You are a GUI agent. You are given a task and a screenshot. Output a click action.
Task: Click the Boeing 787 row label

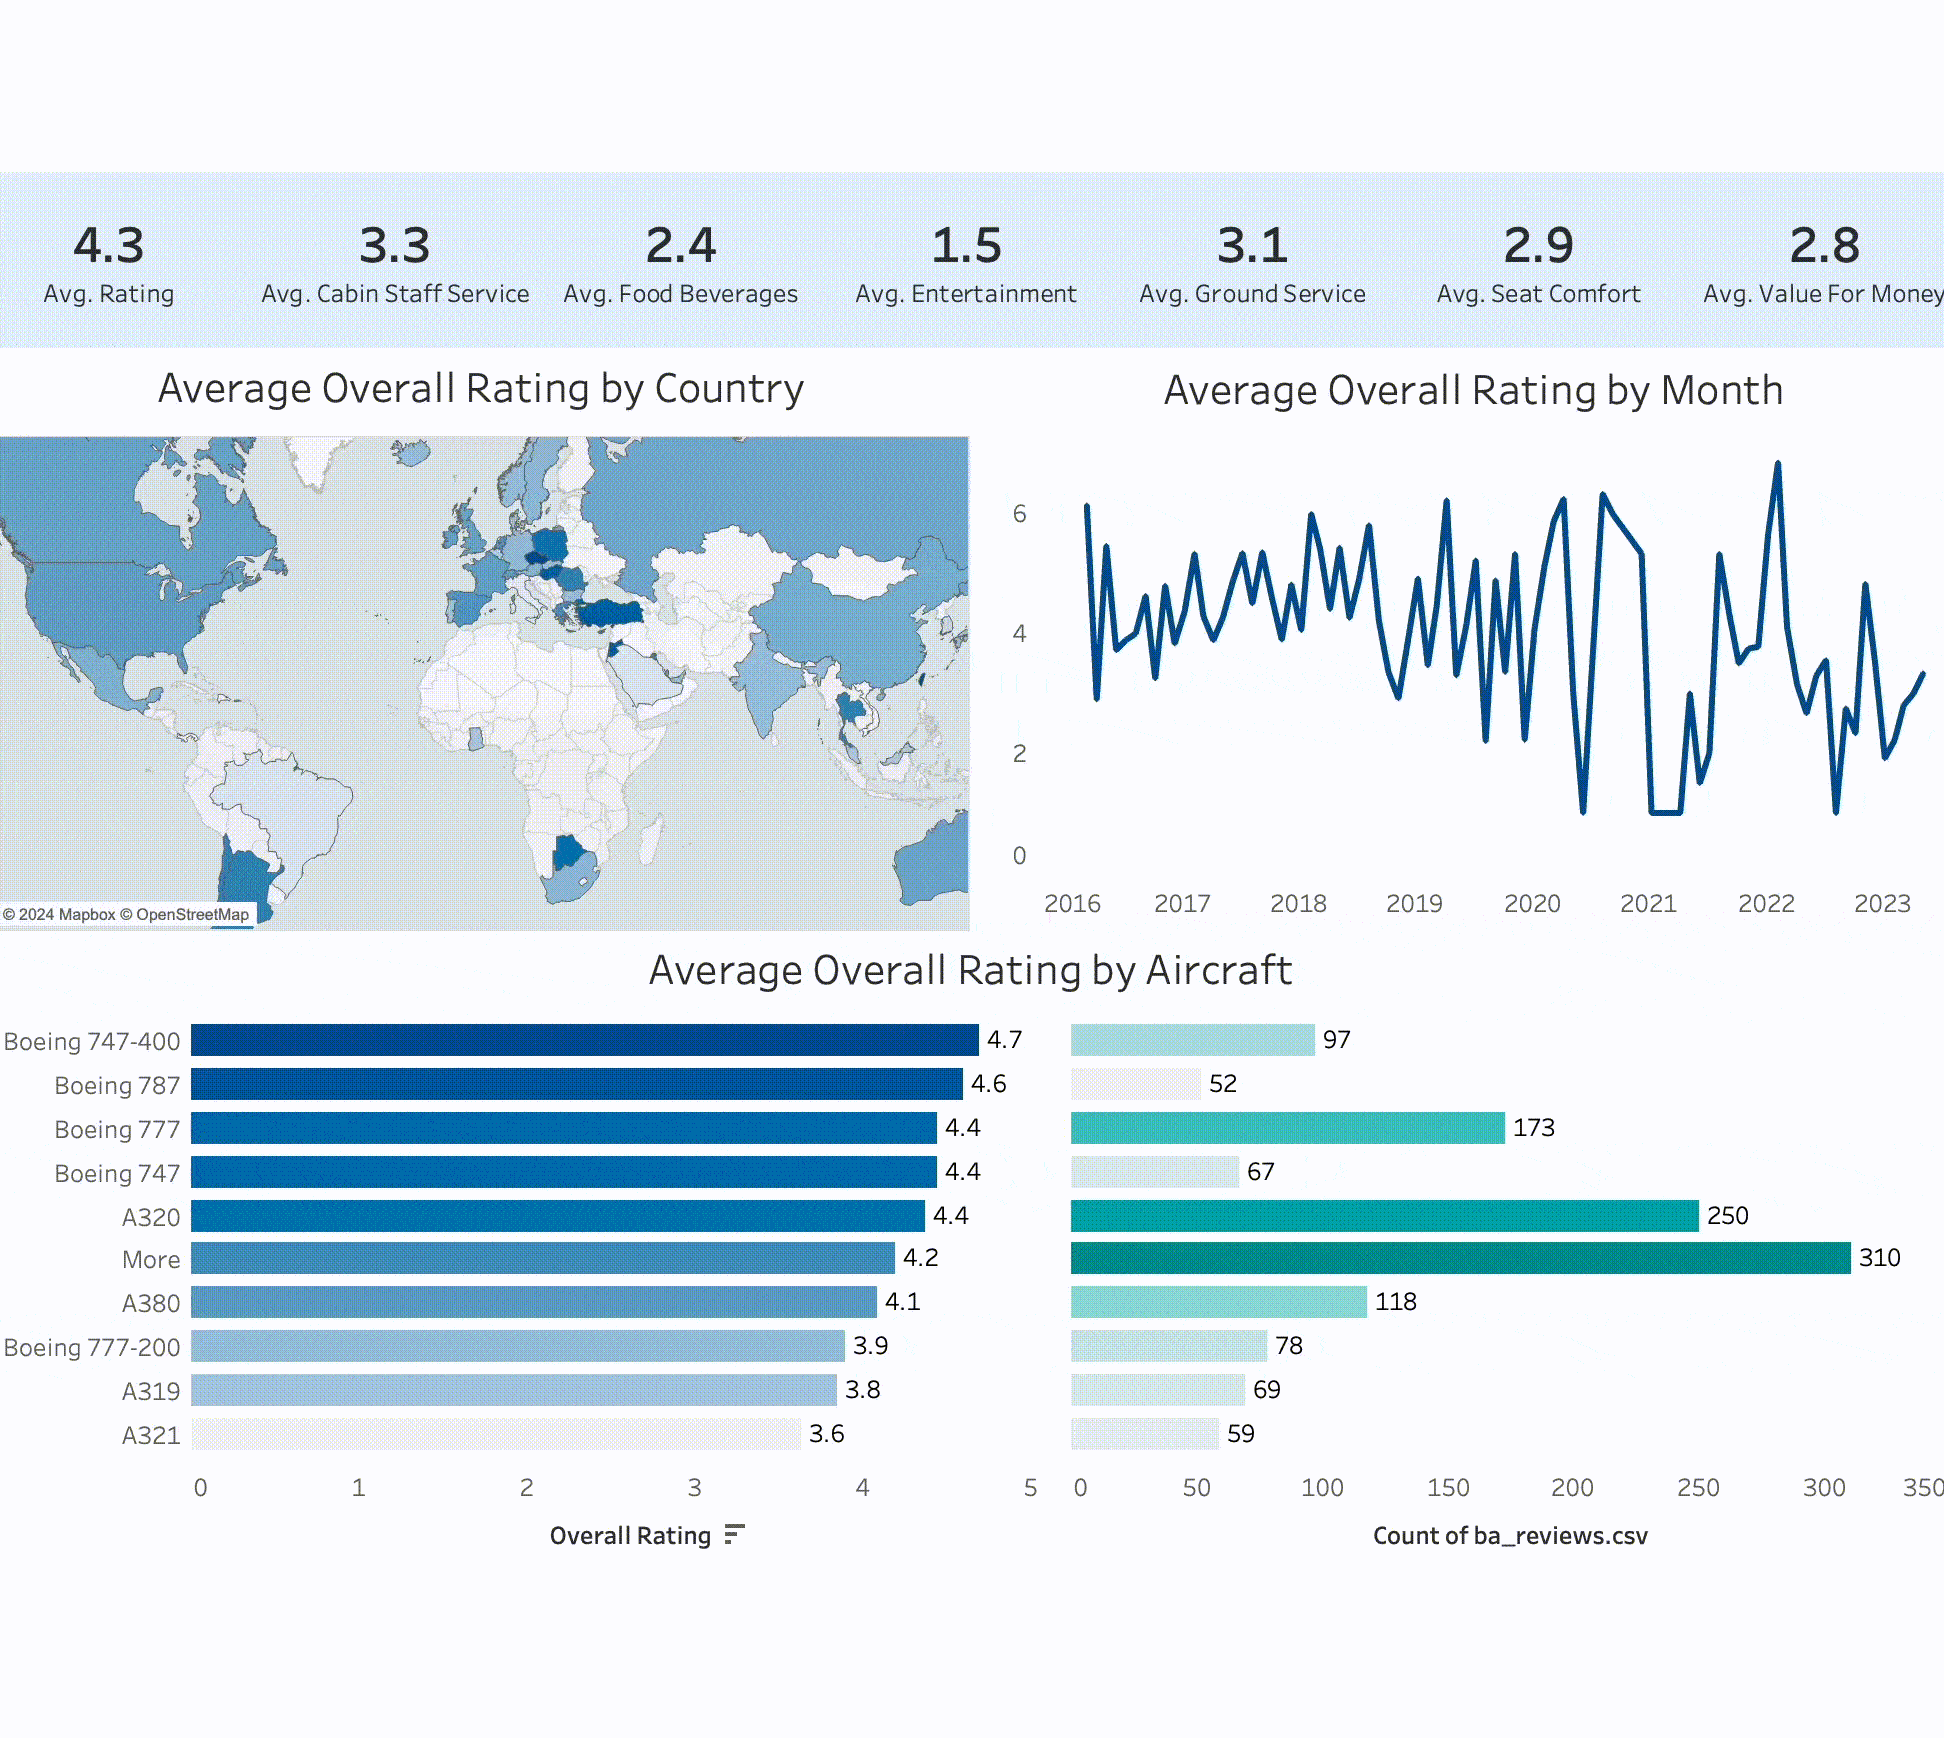point(117,1085)
